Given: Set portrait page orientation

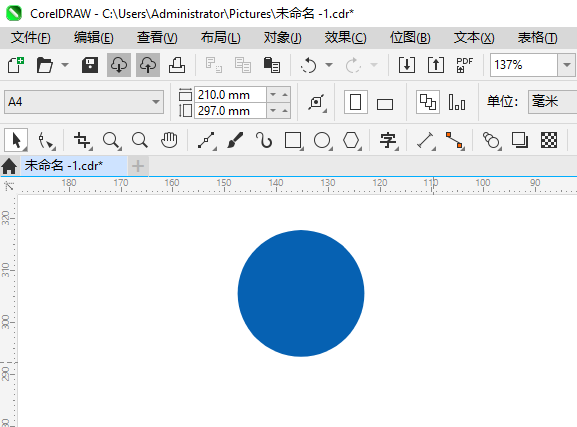Looking at the screenshot, I should coord(355,102).
